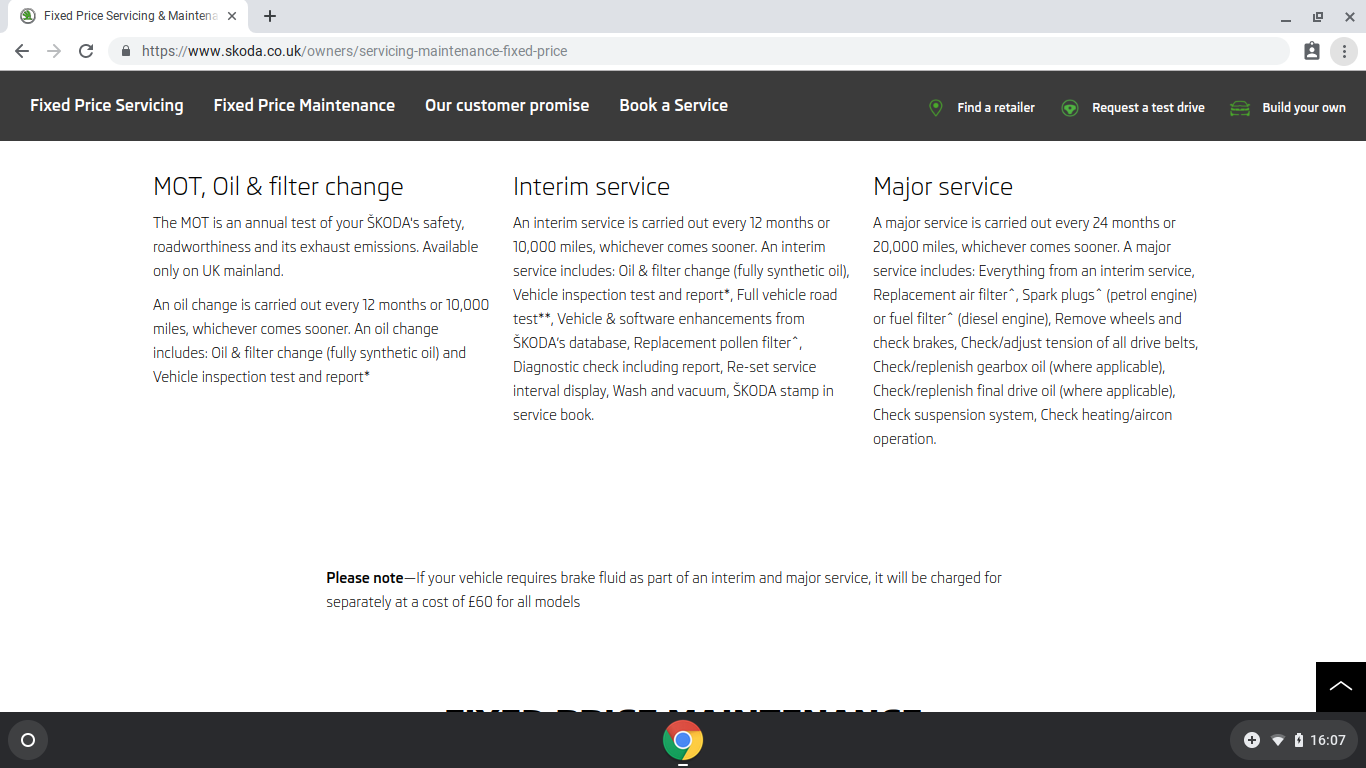Click the notification plus icon in tray
Screen dimensions: 1366x768
[1252, 740]
